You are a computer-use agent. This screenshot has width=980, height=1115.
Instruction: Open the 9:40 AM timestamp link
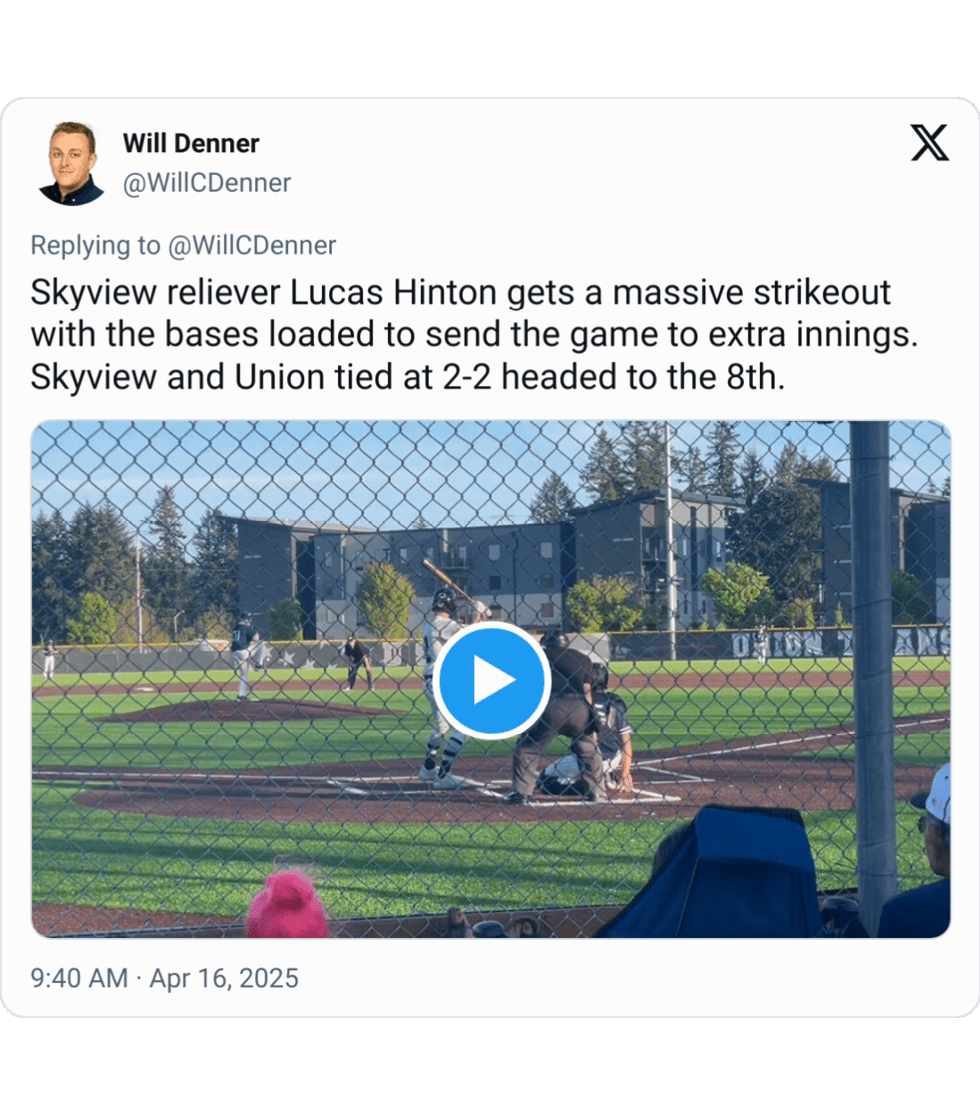[79, 978]
